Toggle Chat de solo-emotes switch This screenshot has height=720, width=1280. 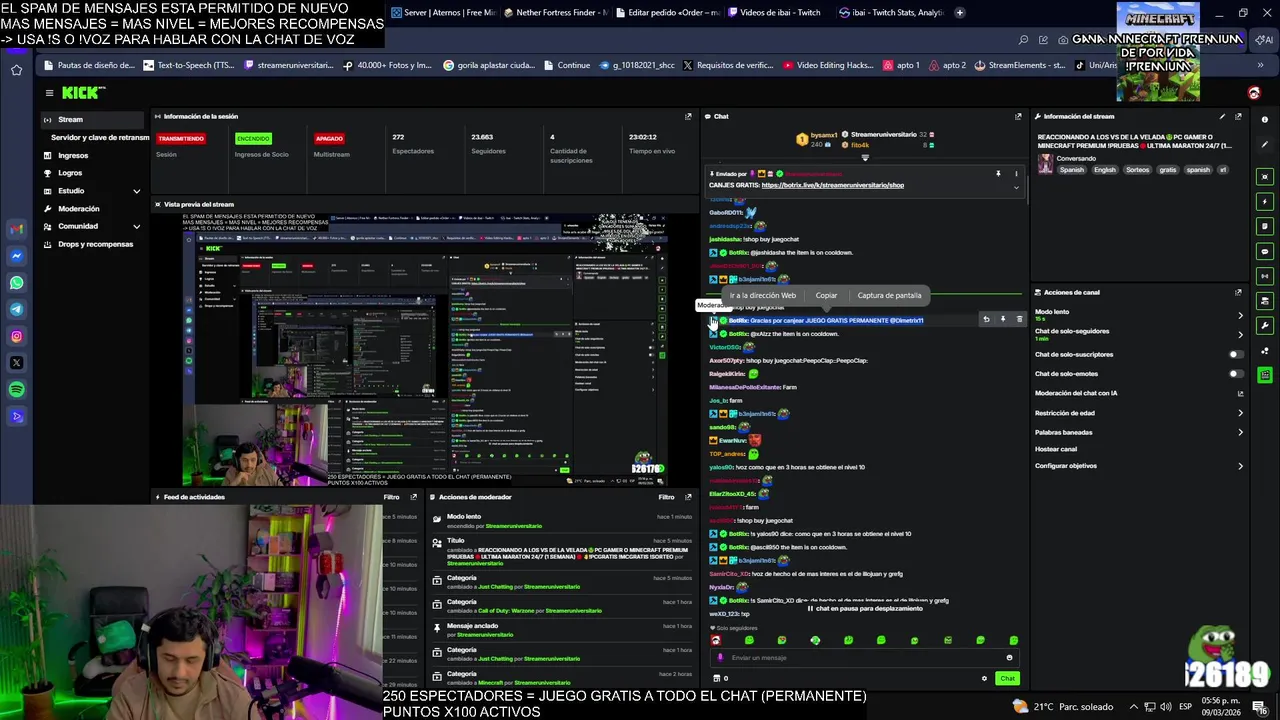[x=1237, y=374]
